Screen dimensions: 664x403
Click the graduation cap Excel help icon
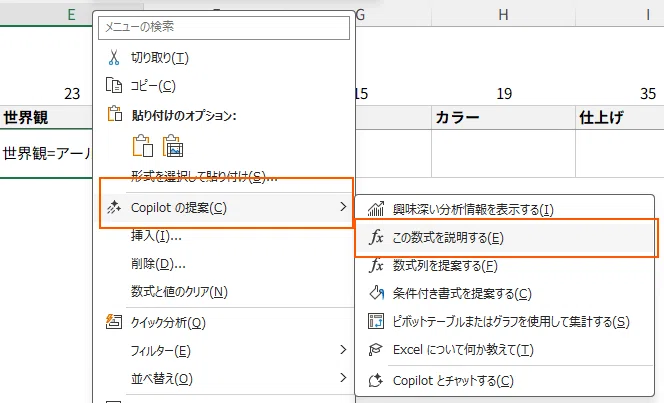coord(376,350)
